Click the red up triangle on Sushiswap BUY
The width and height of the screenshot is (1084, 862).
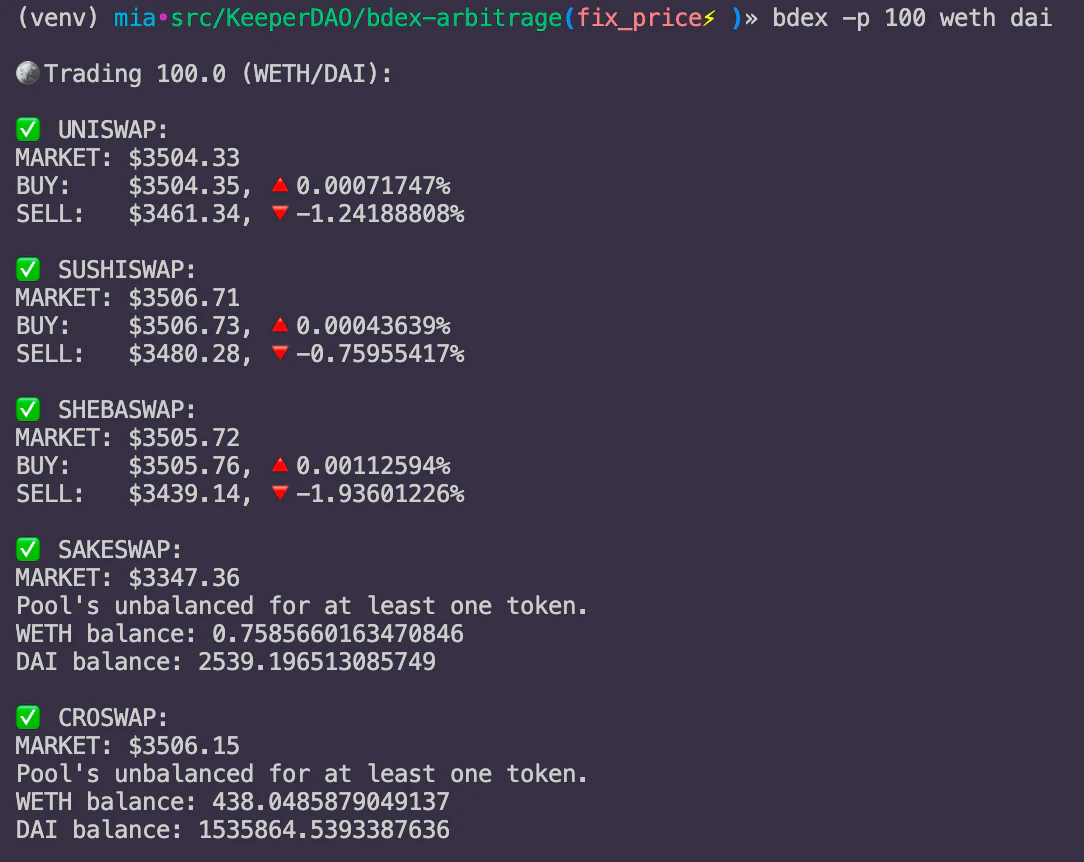coord(280,325)
